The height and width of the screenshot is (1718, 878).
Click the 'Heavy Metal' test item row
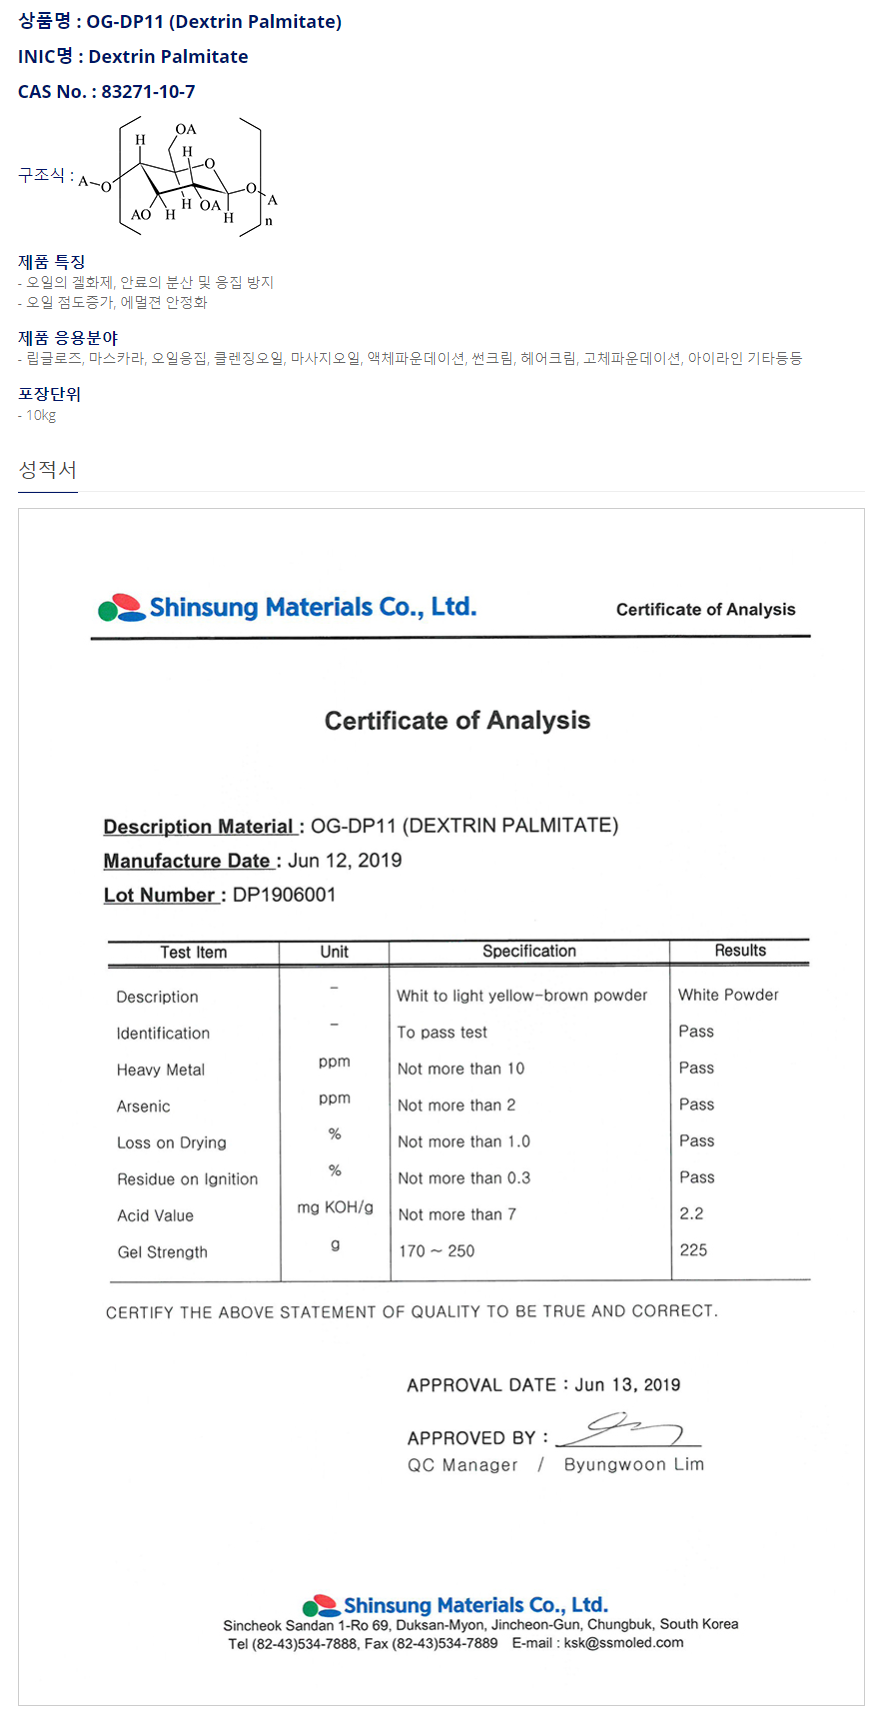pos(160,1070)
